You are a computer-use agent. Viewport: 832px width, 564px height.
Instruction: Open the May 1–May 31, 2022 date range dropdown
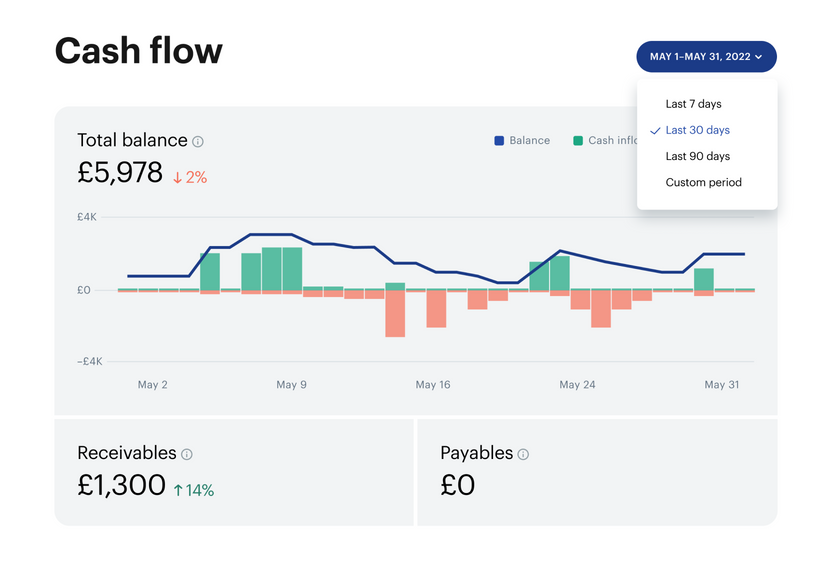tap(706, 57)
